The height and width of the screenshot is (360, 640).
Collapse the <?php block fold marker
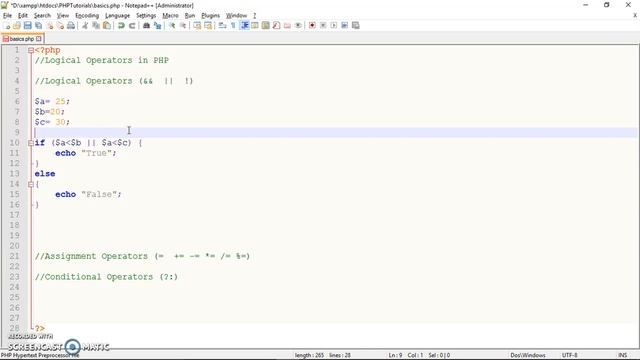click(31, 50)
